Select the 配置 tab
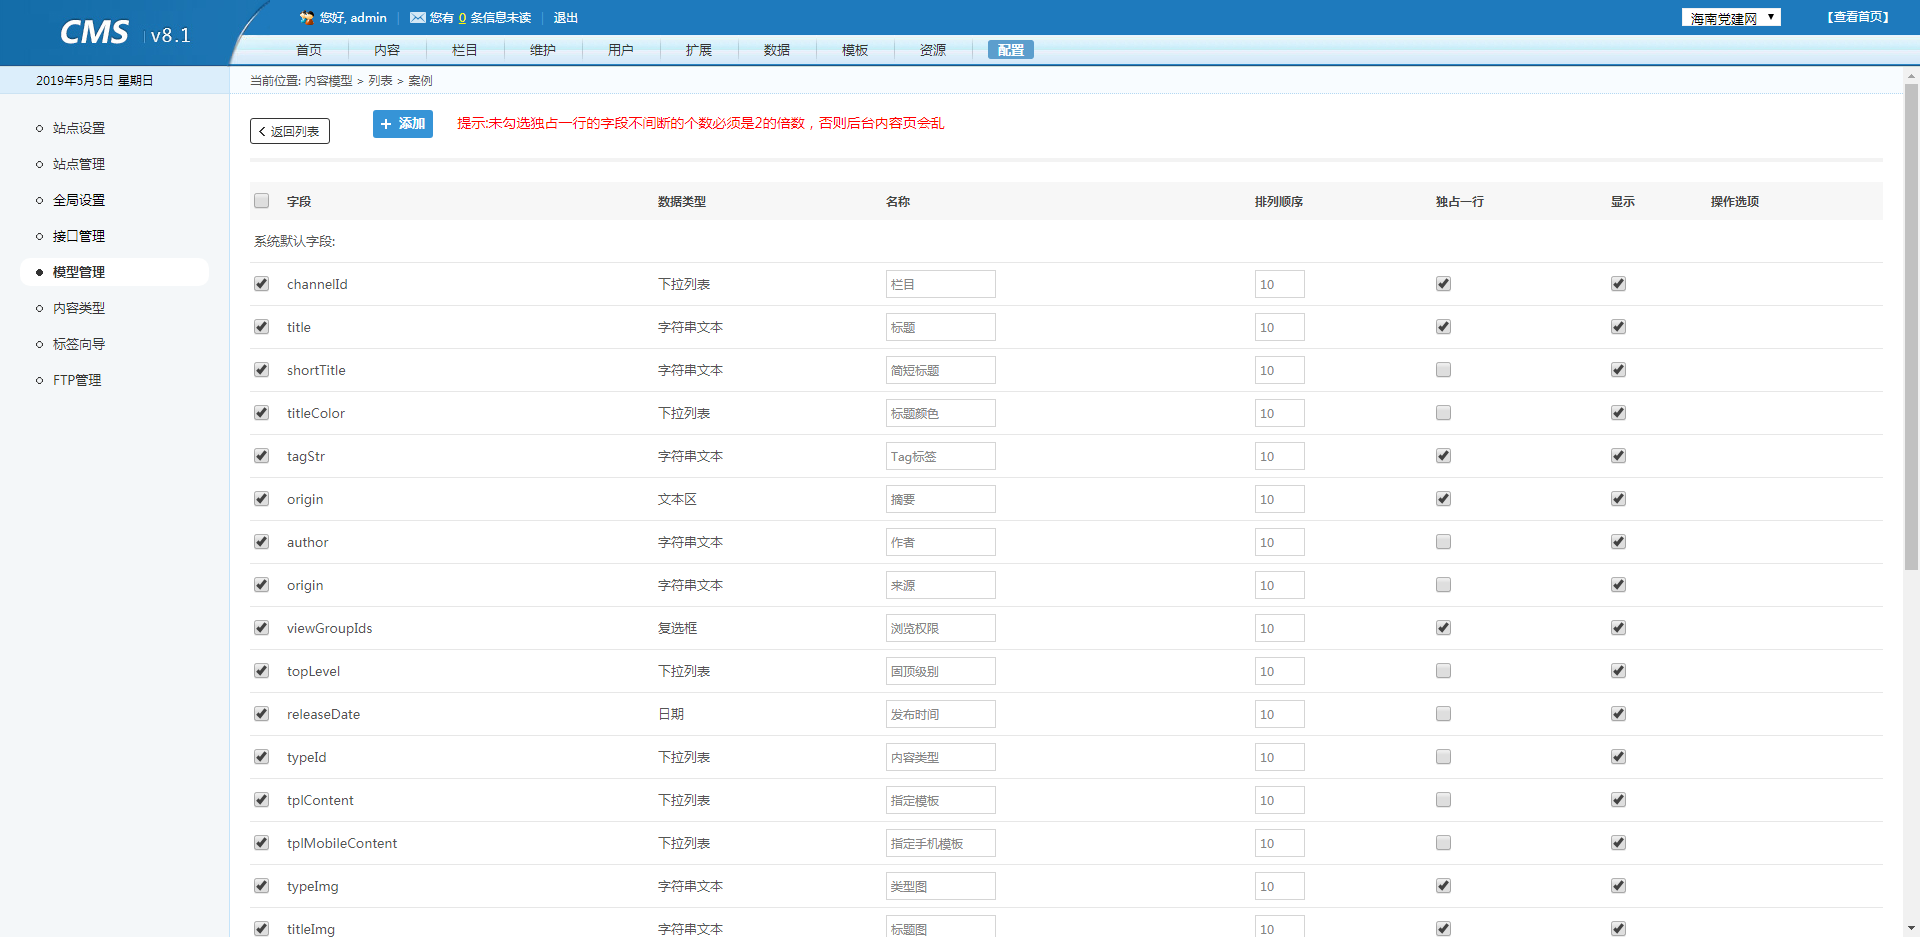This screenshot has height=937, width=1920. [x=1010, y=50]
